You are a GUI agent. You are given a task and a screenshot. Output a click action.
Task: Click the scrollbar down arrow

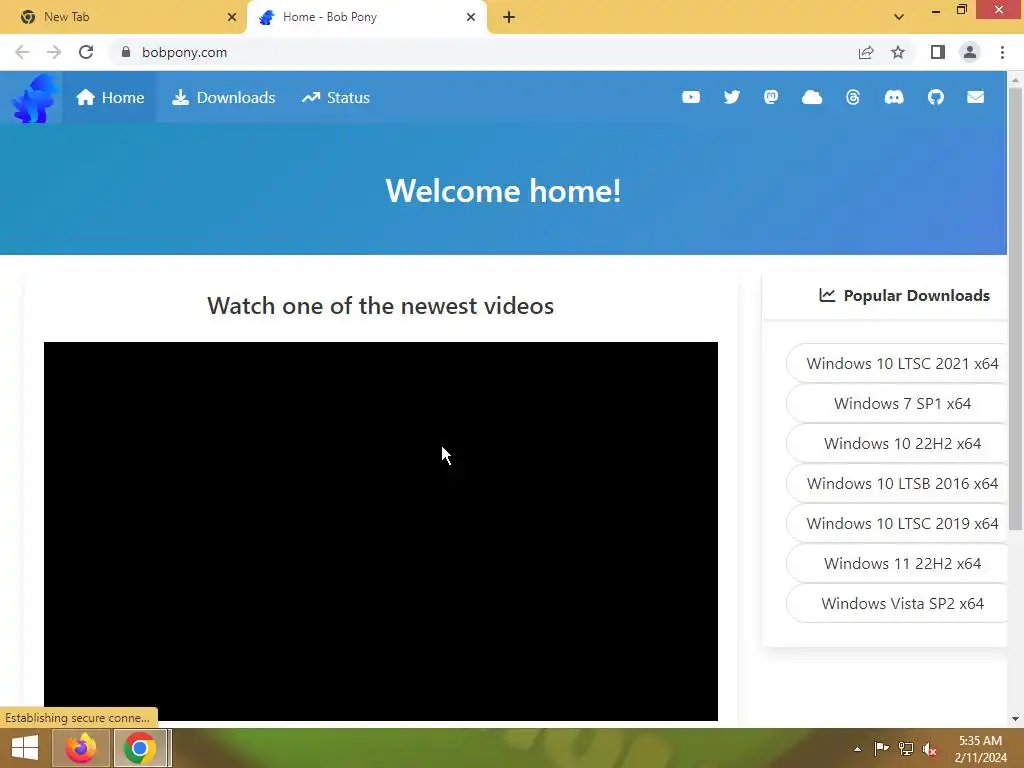tap(1016, 719)
